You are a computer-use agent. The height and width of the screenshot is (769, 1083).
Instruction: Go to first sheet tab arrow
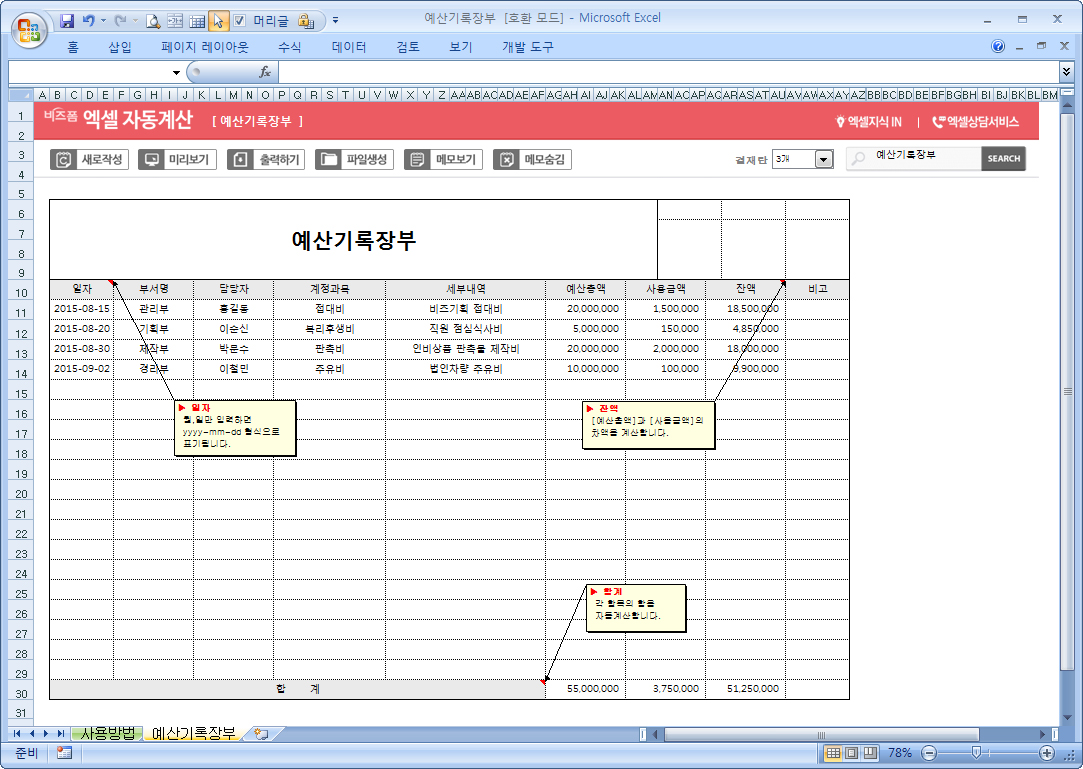(17, 734)
